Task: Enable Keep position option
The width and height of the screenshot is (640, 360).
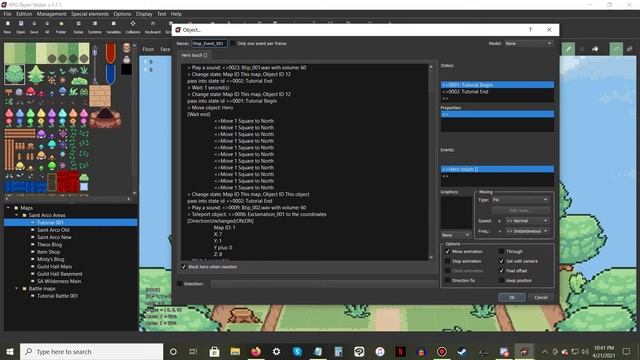Action: [x=502, y=280]
